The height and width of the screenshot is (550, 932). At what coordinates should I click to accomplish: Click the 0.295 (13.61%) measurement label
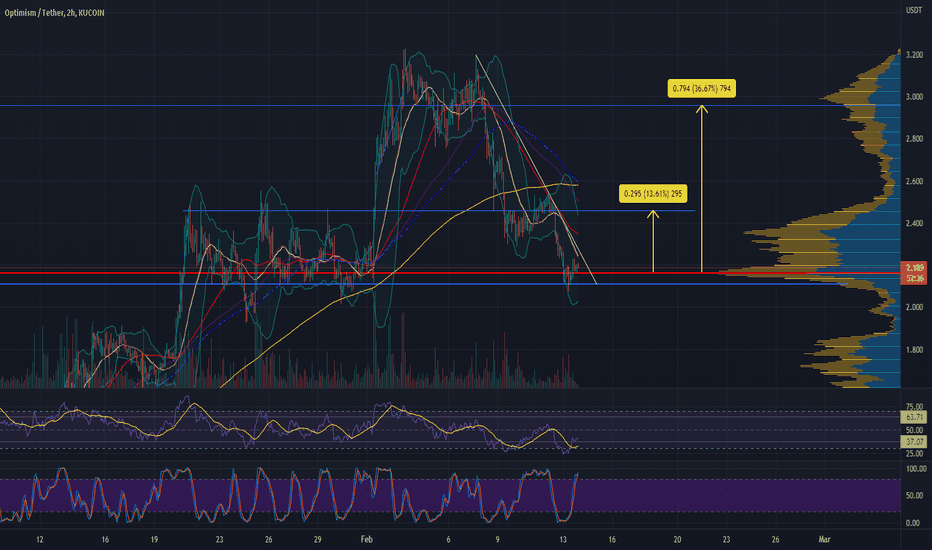[653, 194]
